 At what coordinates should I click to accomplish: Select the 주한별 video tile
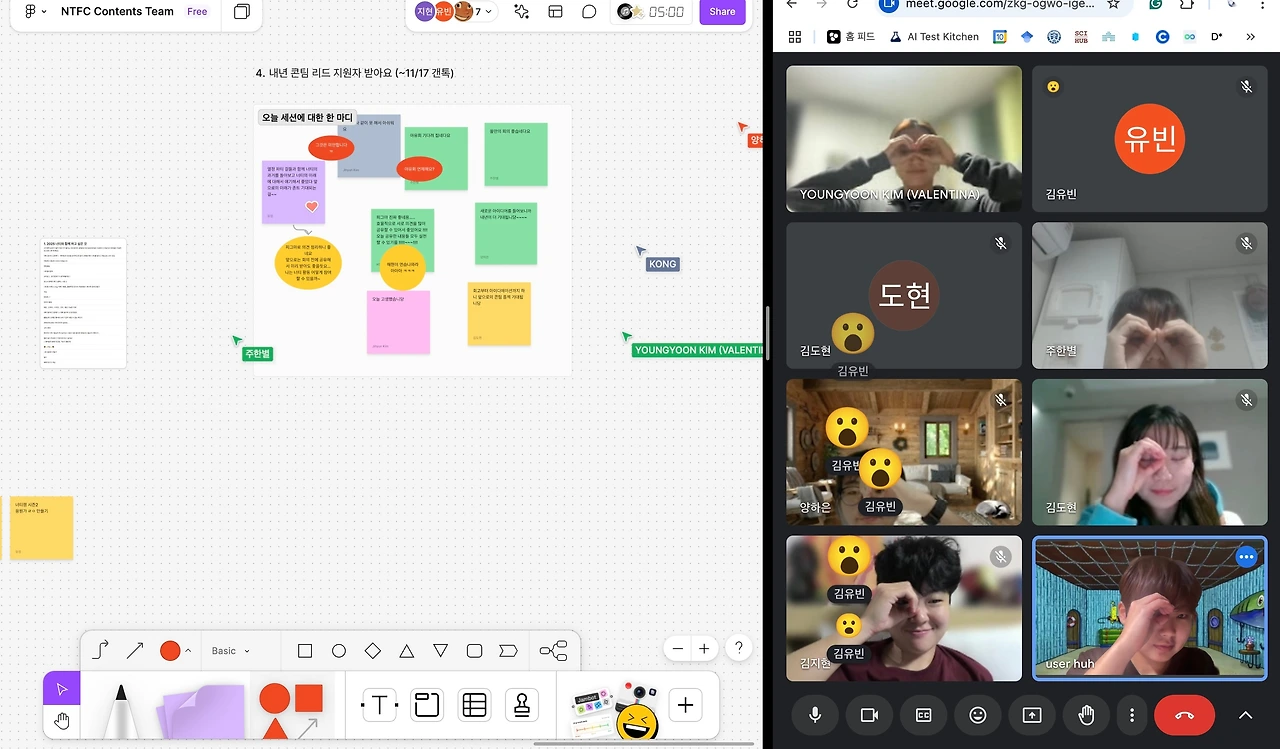coord(1149,295)
